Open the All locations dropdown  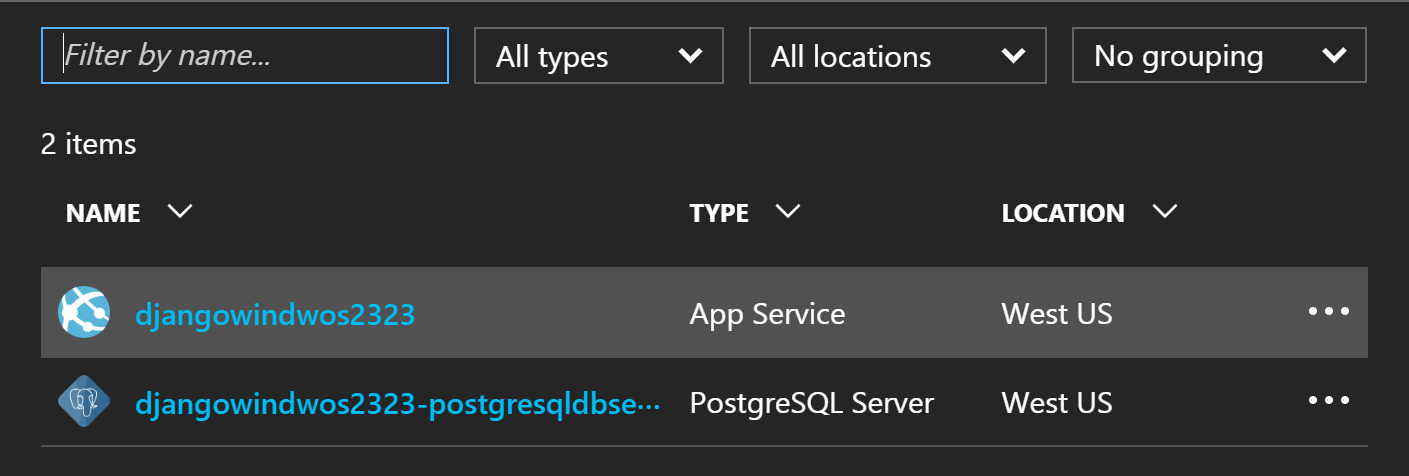tap(897, 56)
